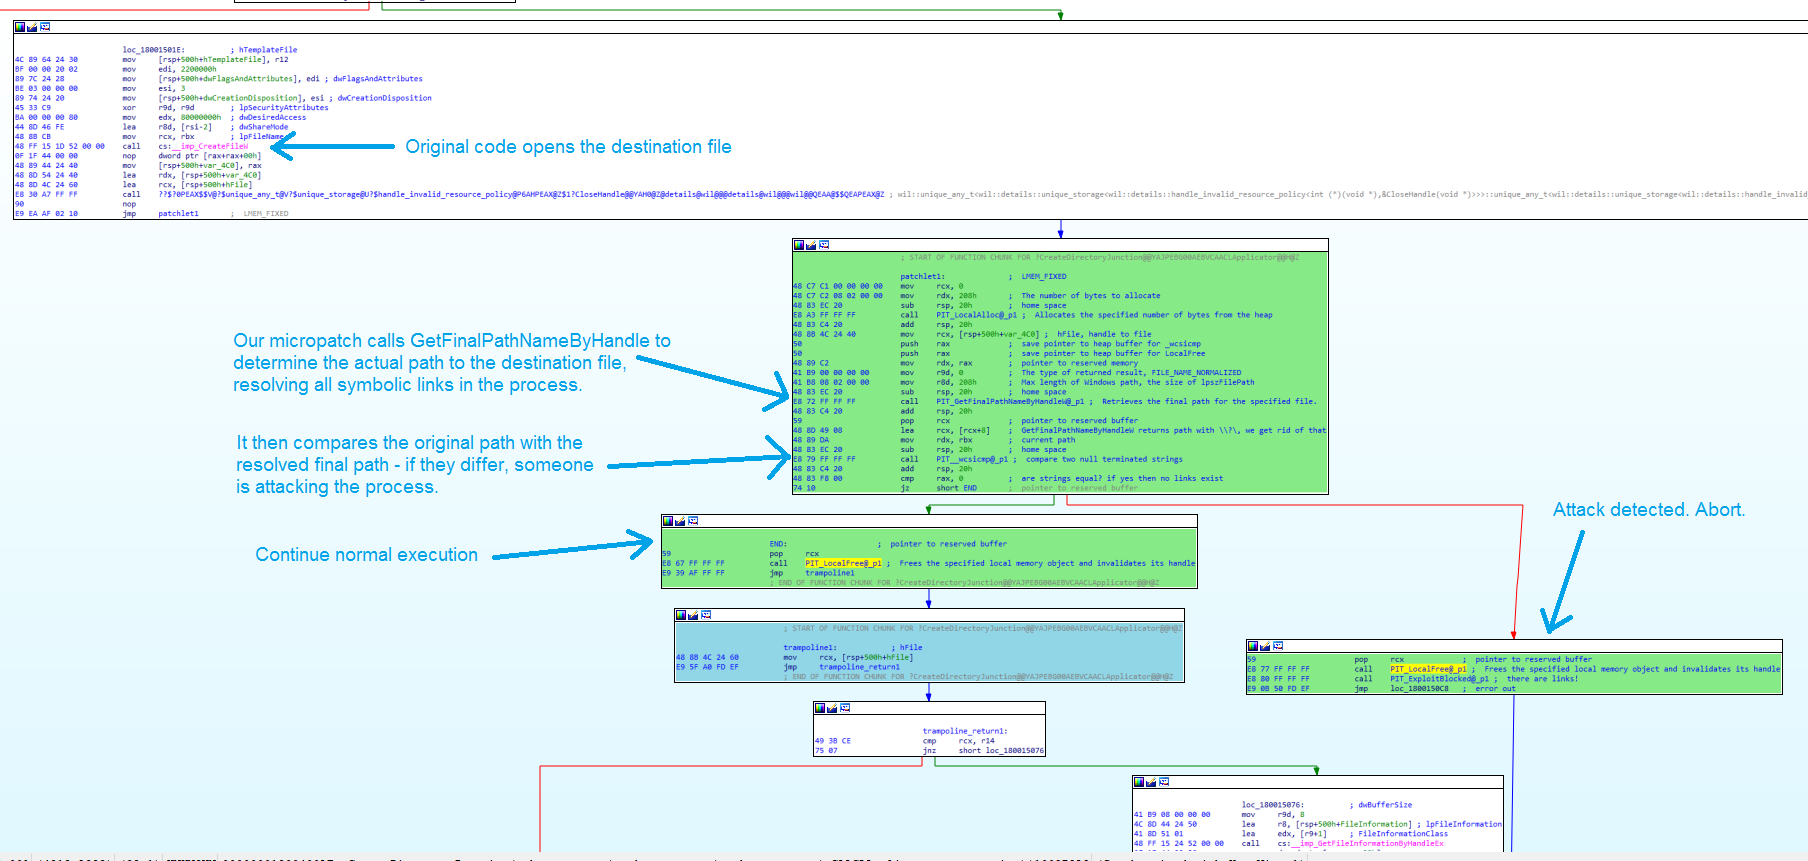Click 'cmp rcx, r14' instruction
The width and height of the screenshot is (1808, 861).
[x=960, y=741]
